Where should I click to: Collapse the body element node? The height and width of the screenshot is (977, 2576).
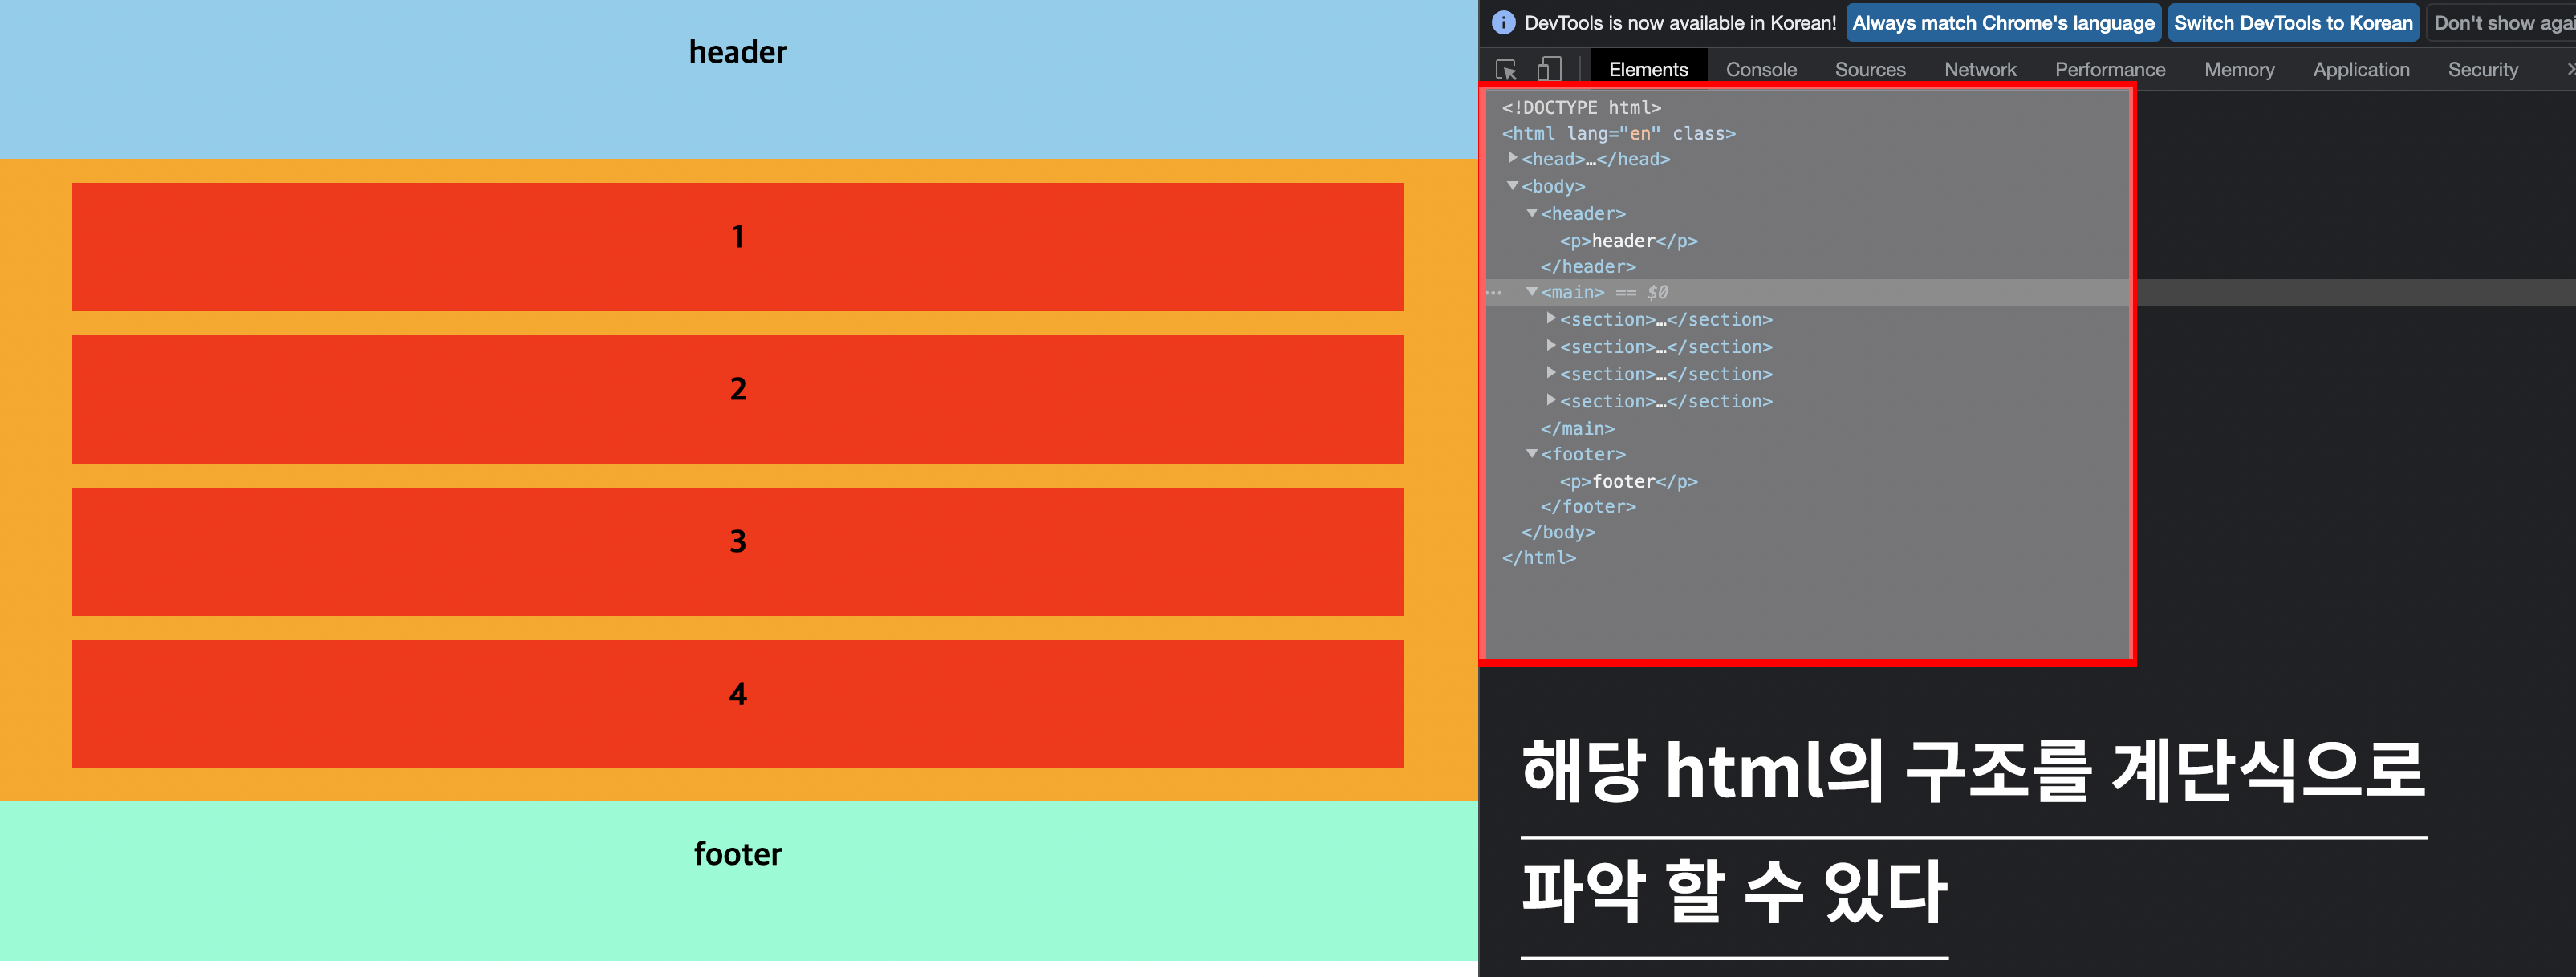pos(1513,186)
